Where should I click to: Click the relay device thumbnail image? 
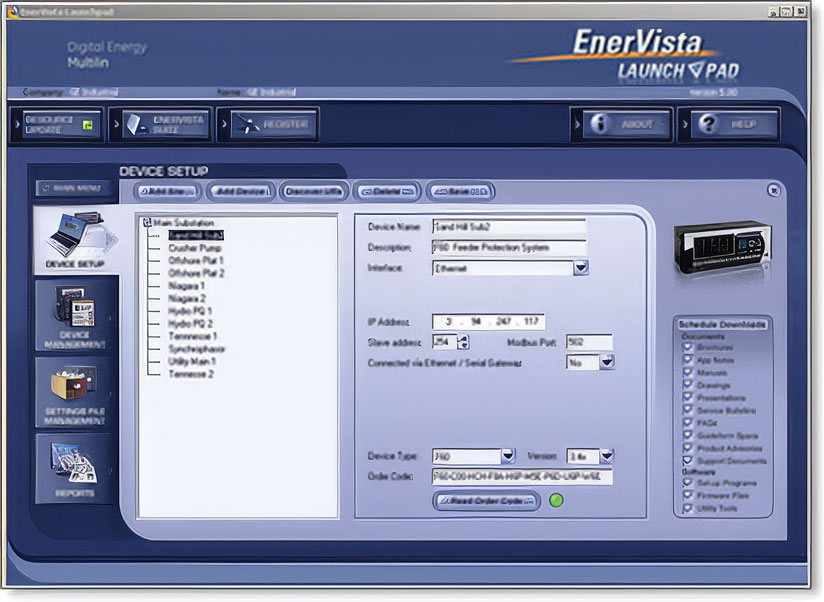click(723, 249)
